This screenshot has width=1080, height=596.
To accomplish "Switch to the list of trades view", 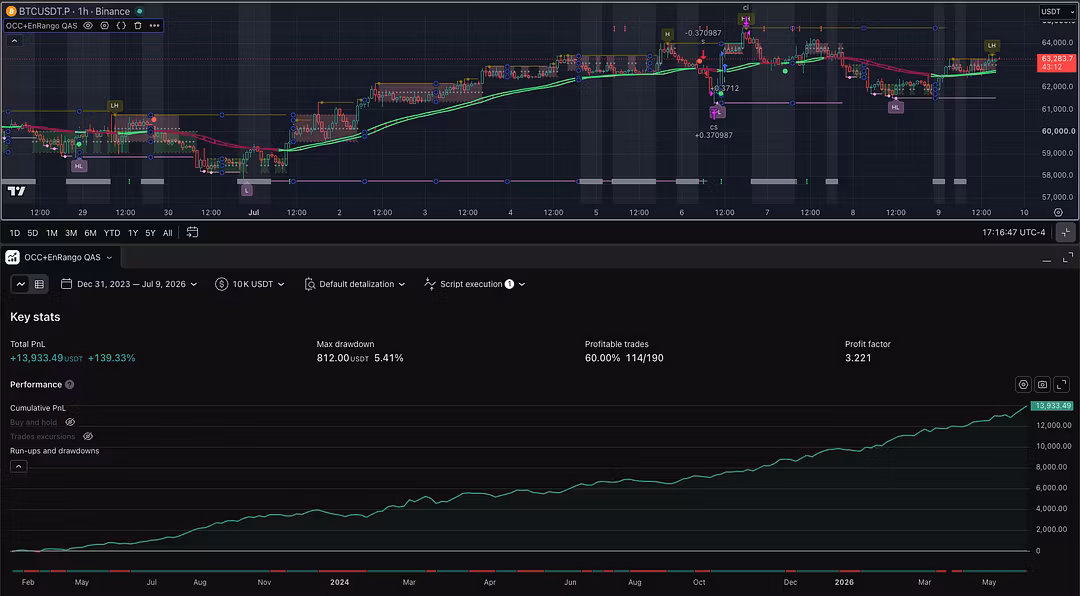I will pyautogui.click(x=39, y=284).
